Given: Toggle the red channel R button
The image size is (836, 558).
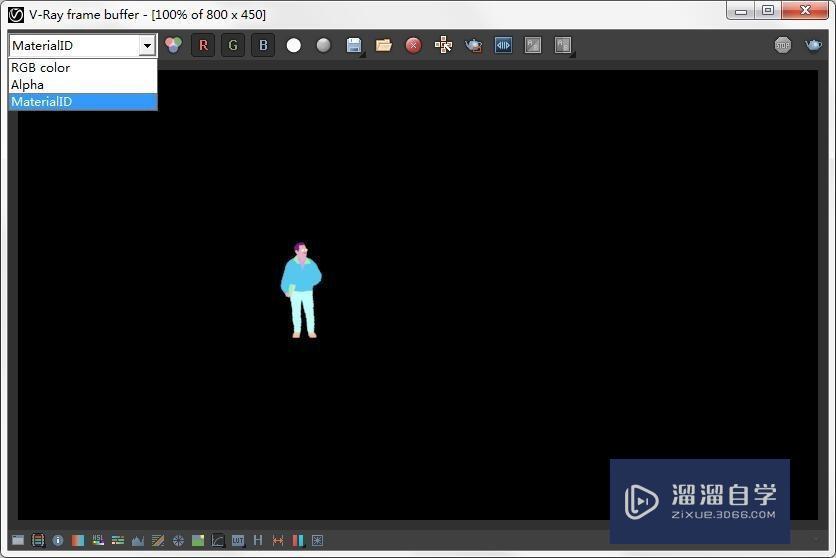Looking at the screenshot, I should (203, 45).
